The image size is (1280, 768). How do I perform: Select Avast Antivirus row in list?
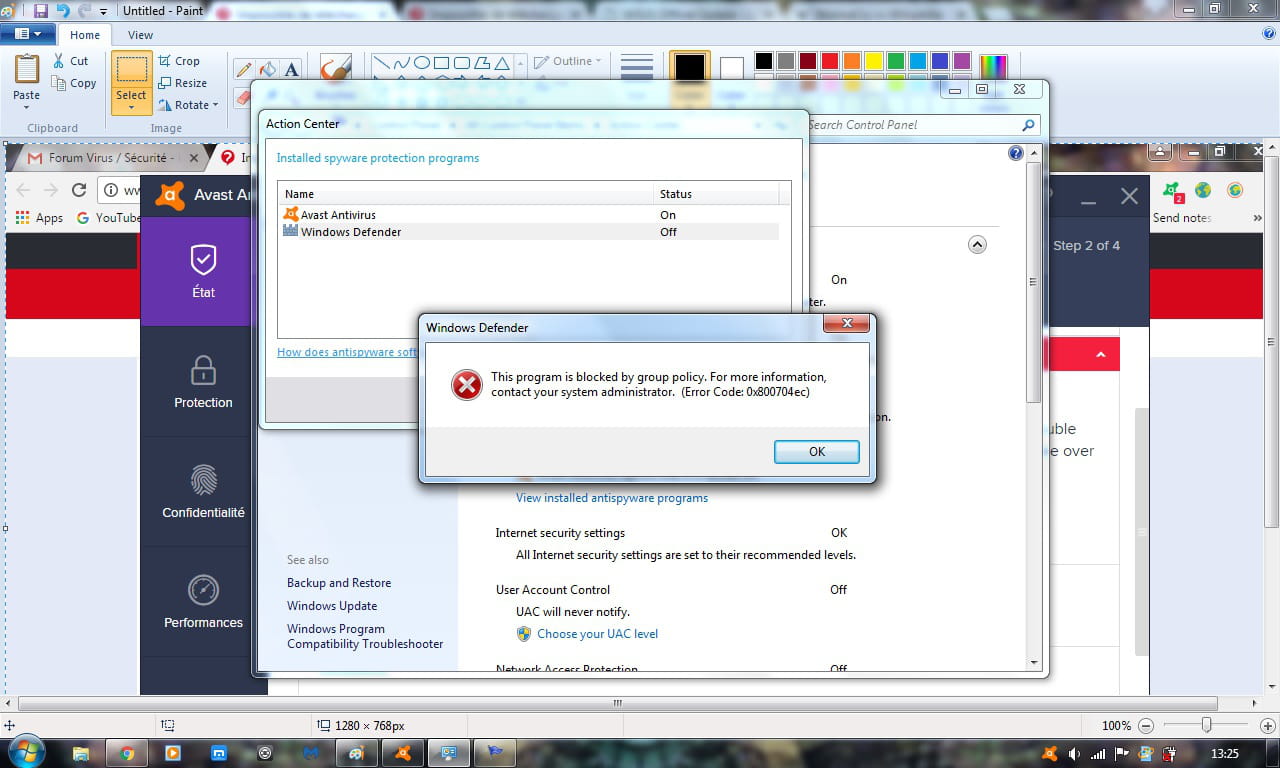(x=529, y=215)
